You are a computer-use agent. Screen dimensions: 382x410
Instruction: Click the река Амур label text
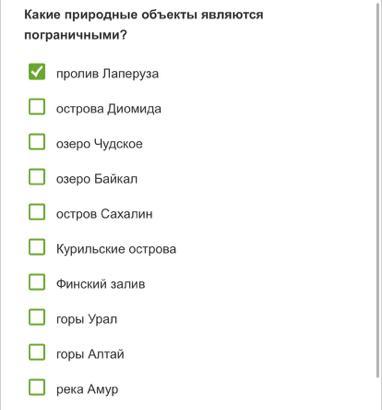tap(87, 389)
